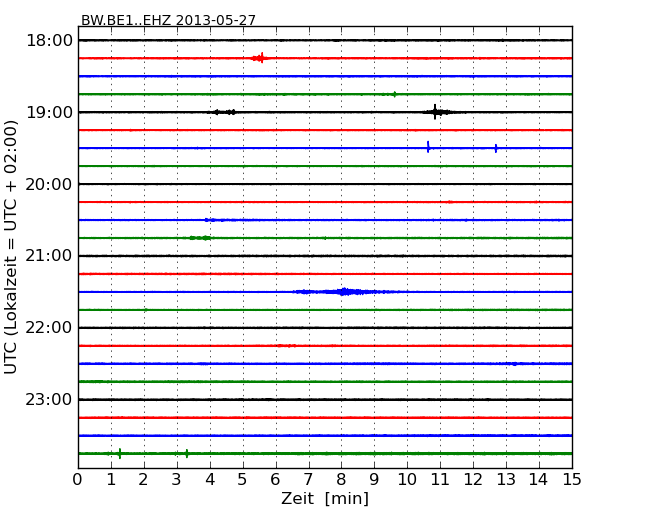Click the plot title BW.BE1..EHZ 2013-05-27
Image resolution: width=650 pixels, height=520 pixels.
click(168, 20)
